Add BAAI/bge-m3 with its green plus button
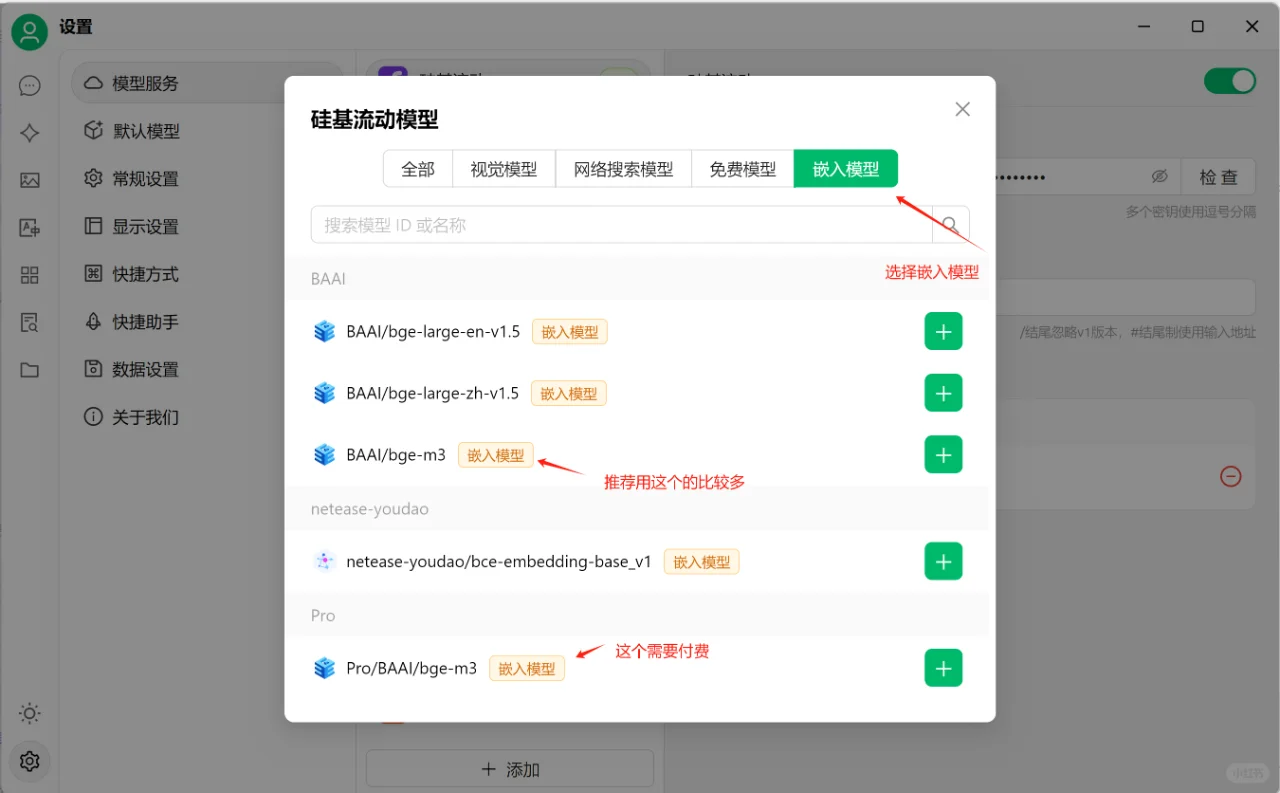The height and width of the screenshot is (793, 1280). [x=943, y=454]
